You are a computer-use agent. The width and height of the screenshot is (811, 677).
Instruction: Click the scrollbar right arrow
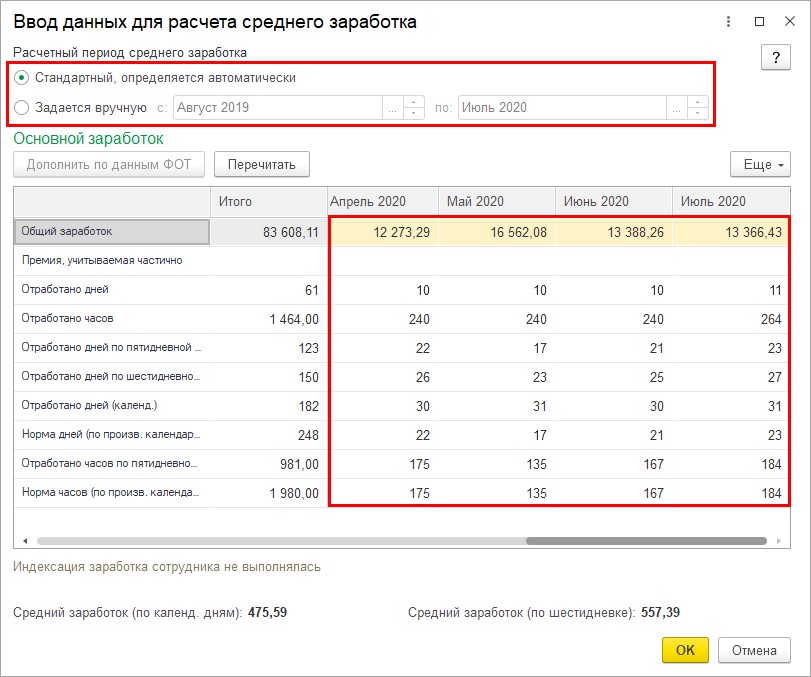pyautogui.click(x=778, y=541)
